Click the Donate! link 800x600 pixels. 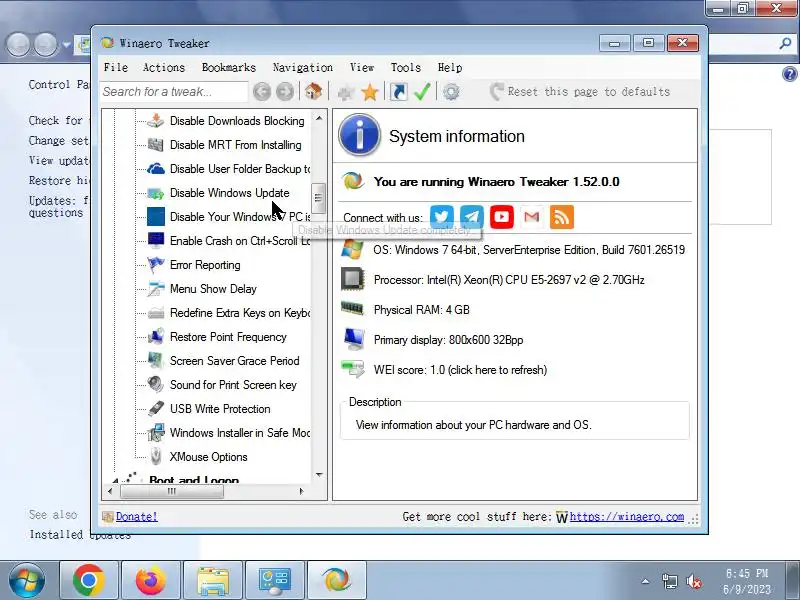point(136,516)
